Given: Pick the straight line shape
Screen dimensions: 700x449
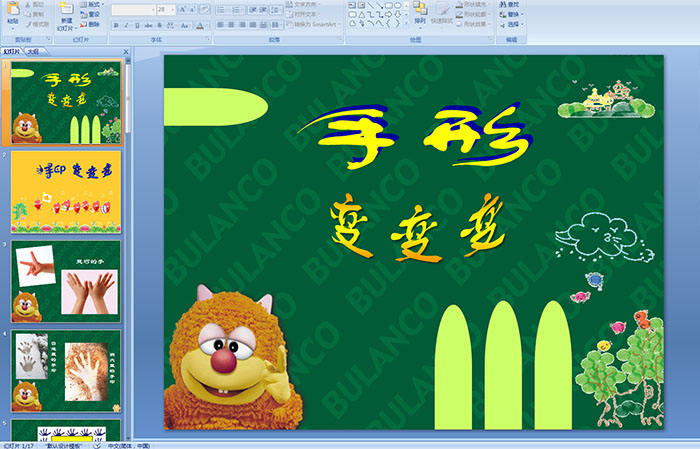Looking at the screenshot, I should (x=370, y=5).
